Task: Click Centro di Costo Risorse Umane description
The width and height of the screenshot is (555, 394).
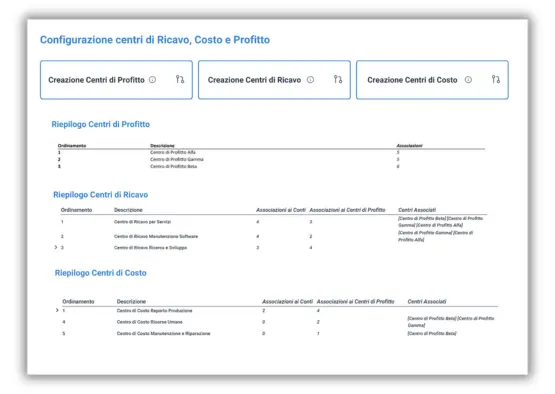Action: click(149, 322)
